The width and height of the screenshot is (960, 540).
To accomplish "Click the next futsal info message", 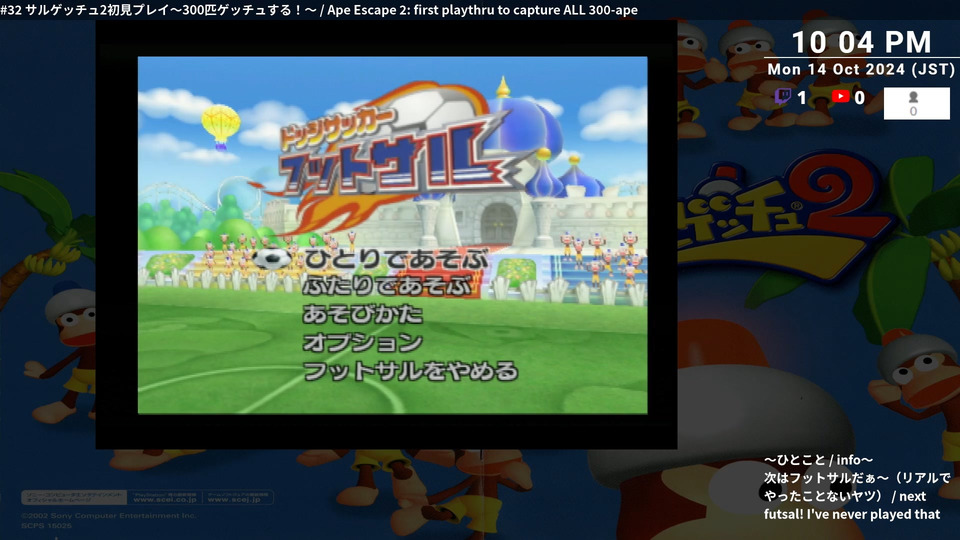I will pyautogui.click(x=857, y=496).
